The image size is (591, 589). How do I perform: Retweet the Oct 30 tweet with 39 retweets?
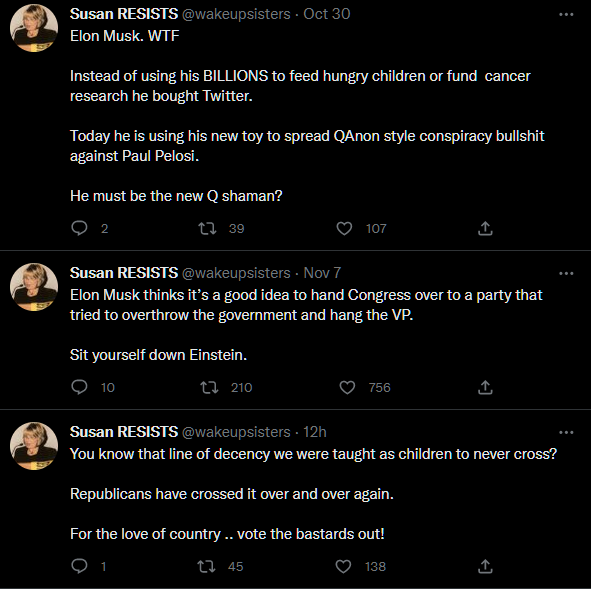click(x=207, y=228)
